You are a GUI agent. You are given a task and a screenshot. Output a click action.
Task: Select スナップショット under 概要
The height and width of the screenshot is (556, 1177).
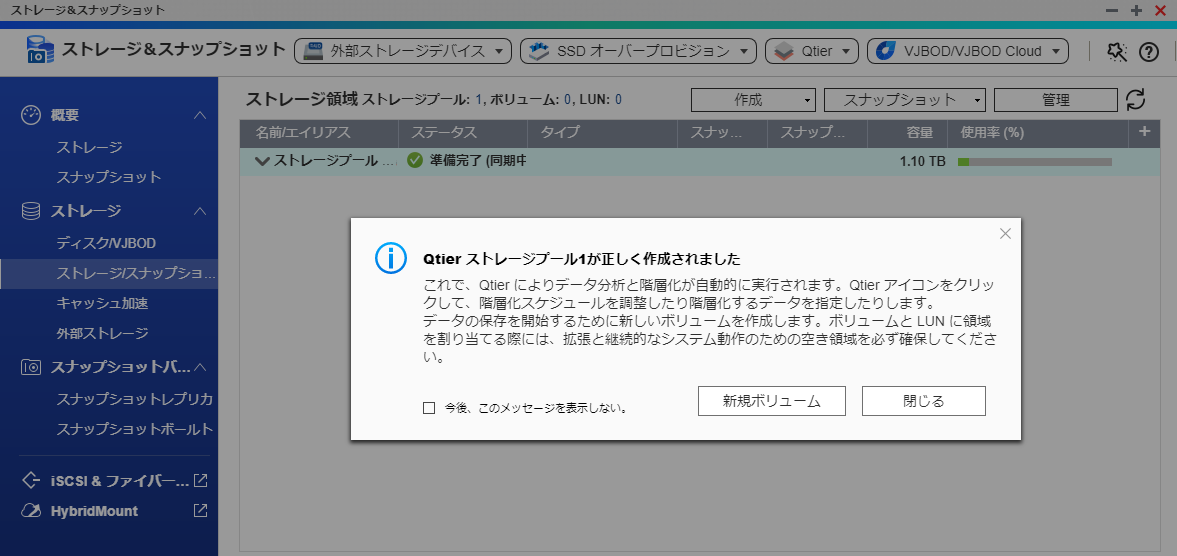pos(109,177)
